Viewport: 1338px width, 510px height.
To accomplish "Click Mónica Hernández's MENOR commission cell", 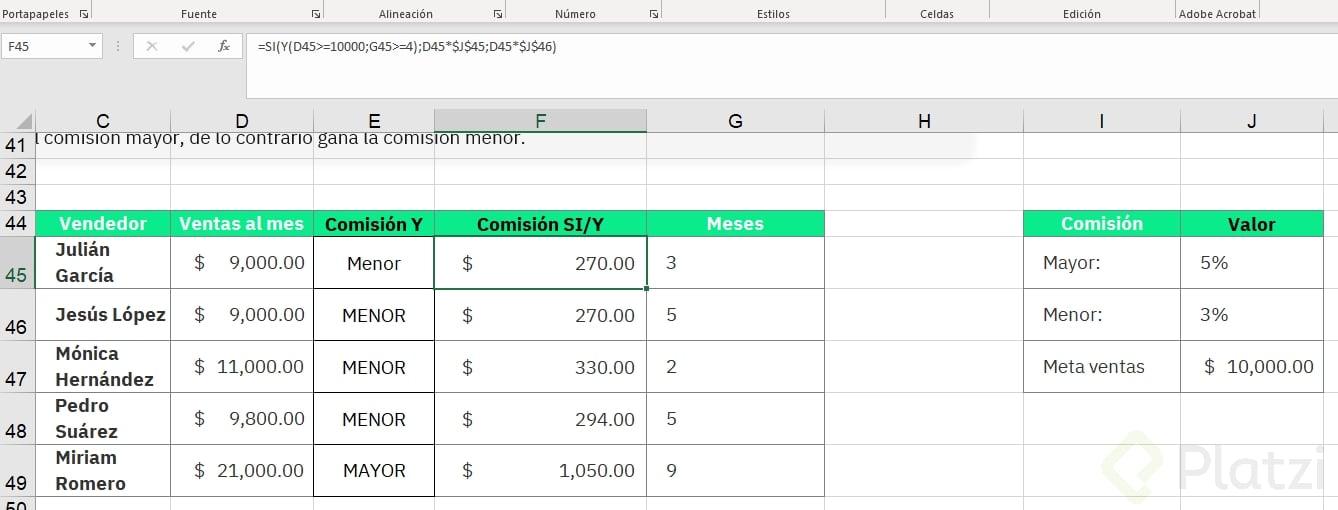I will tap(374, 367).
